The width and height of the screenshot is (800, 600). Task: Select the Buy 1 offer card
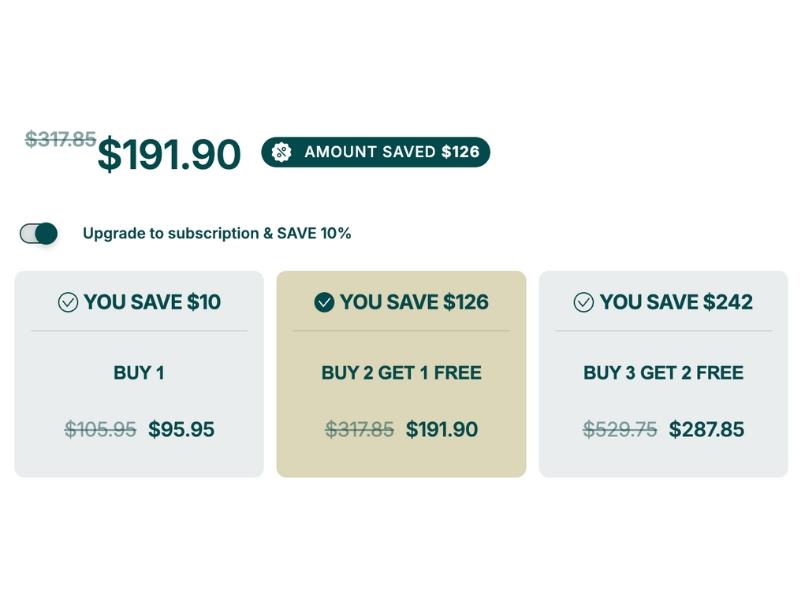pos(139,373)
